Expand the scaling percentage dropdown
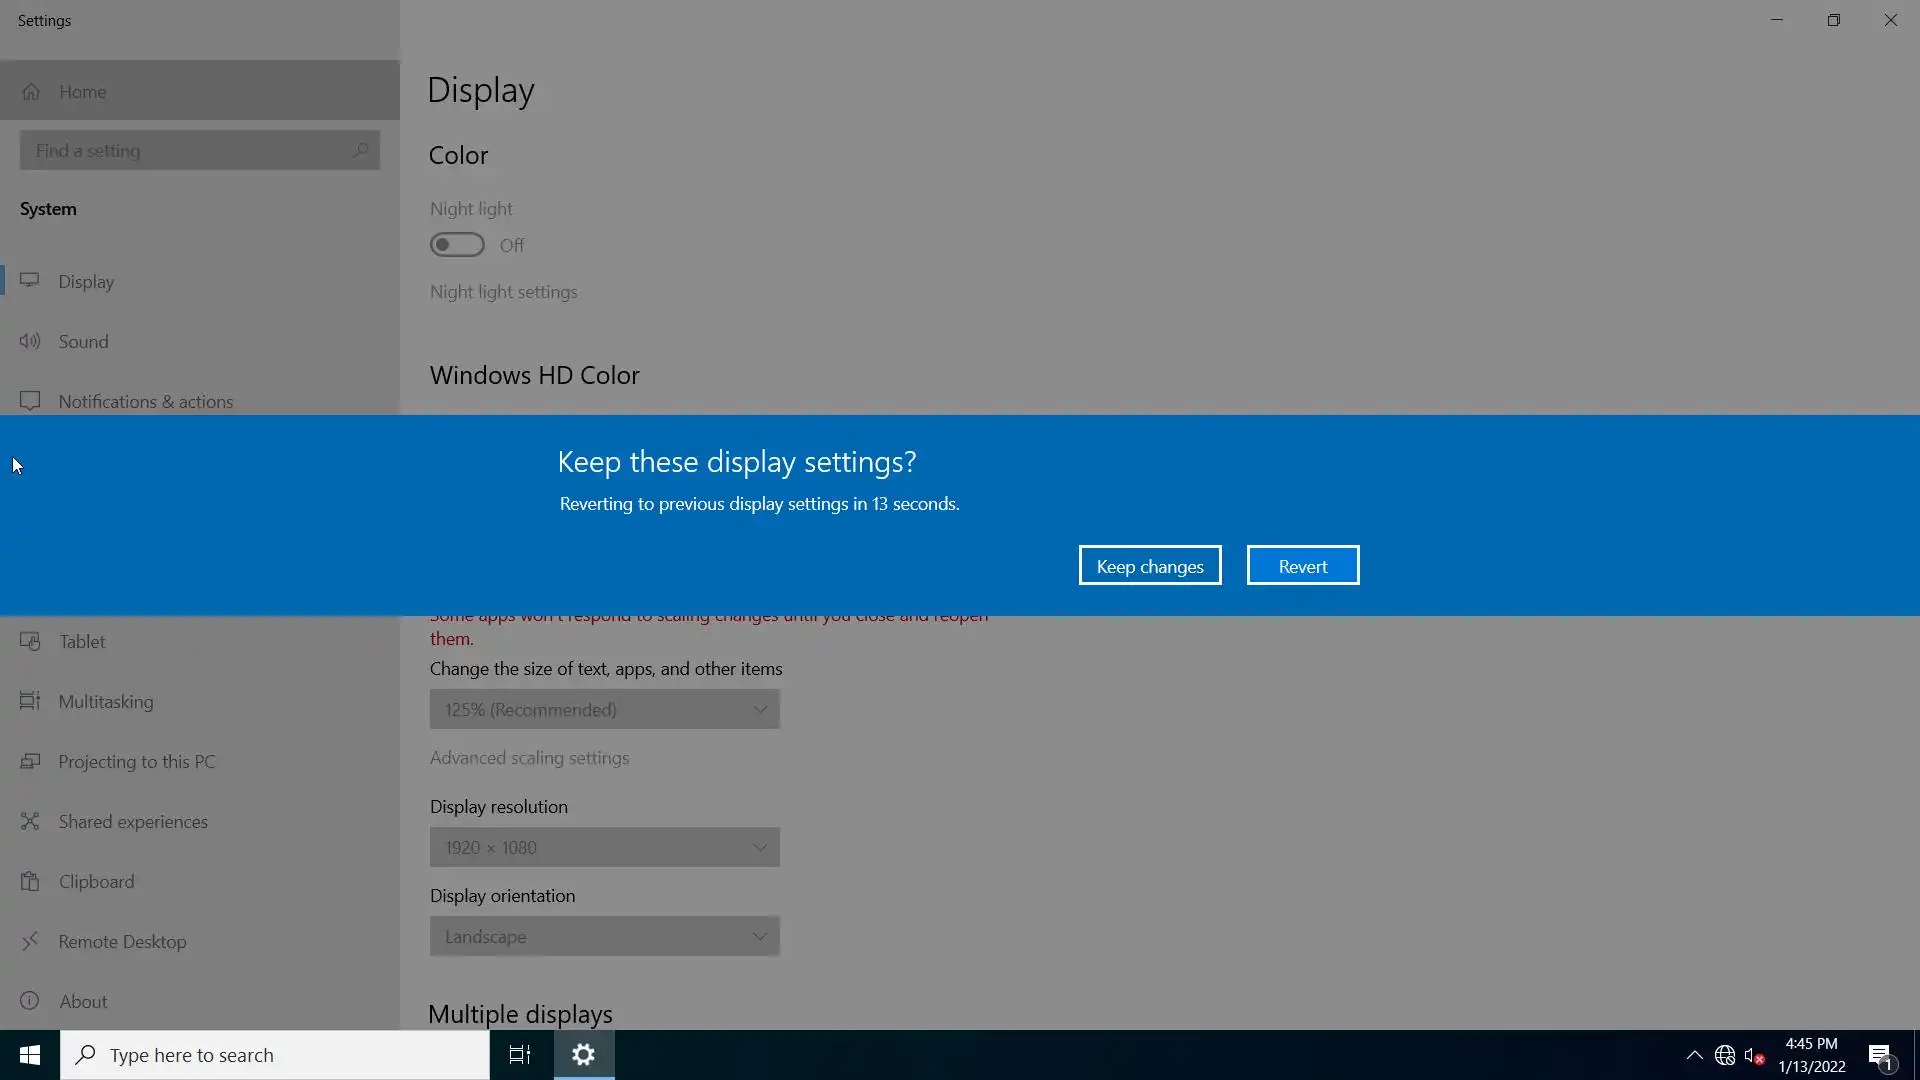Viewport: 1920px width, 1080px height. (604, 709)
